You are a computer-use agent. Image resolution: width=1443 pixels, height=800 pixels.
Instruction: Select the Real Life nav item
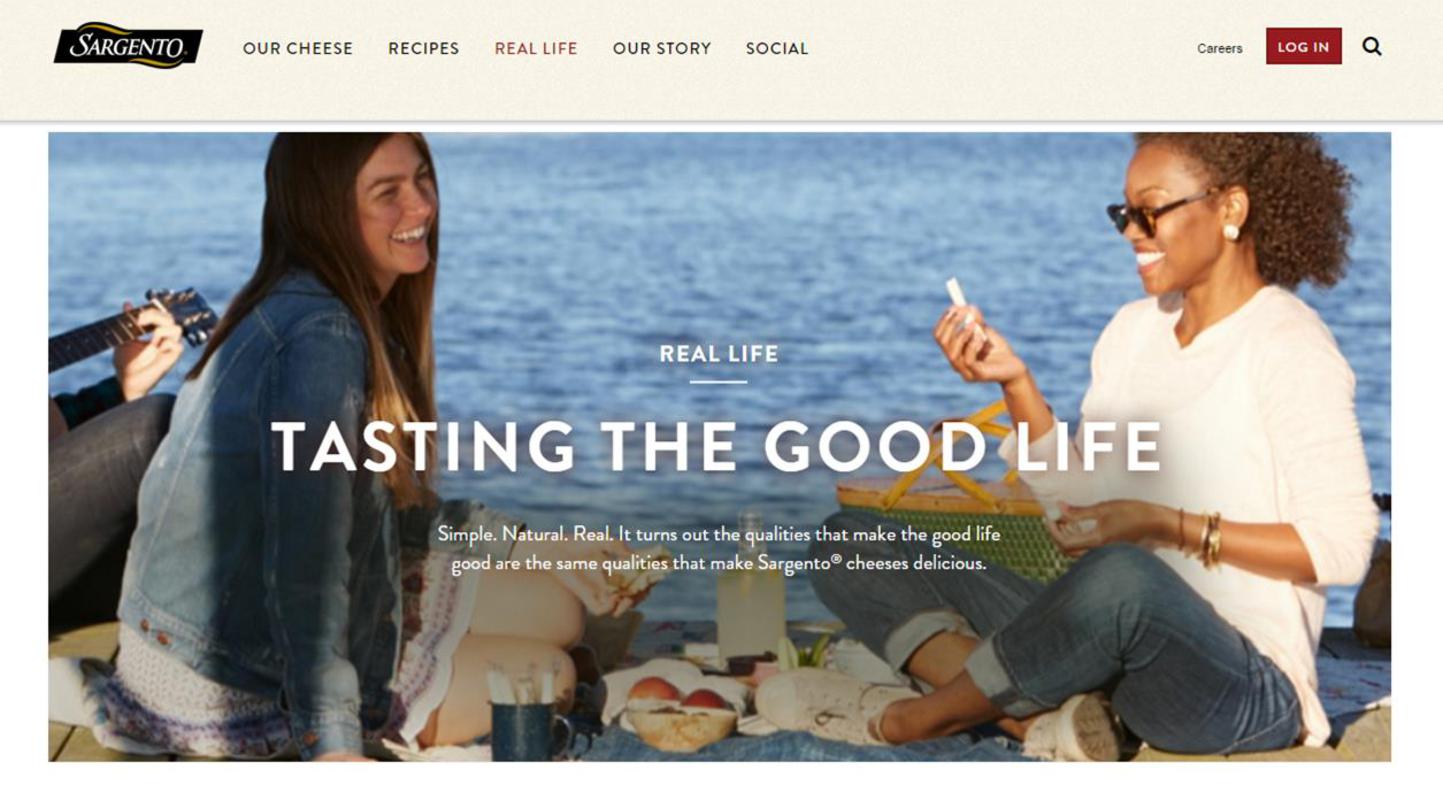(x=536, y=48)
